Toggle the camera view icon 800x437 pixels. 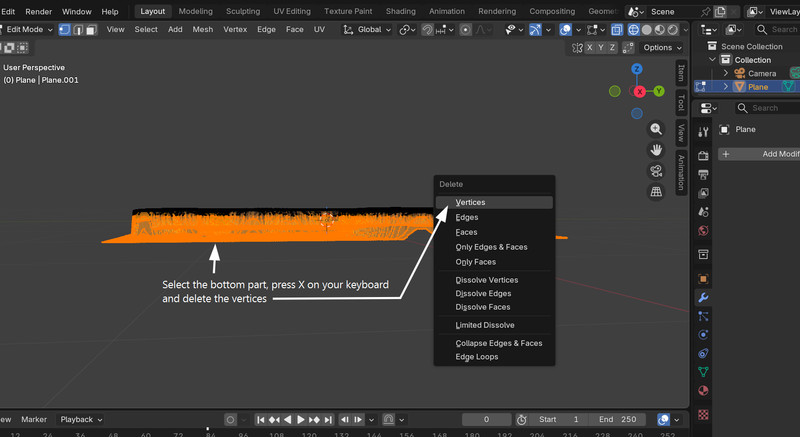pos(656,171)
